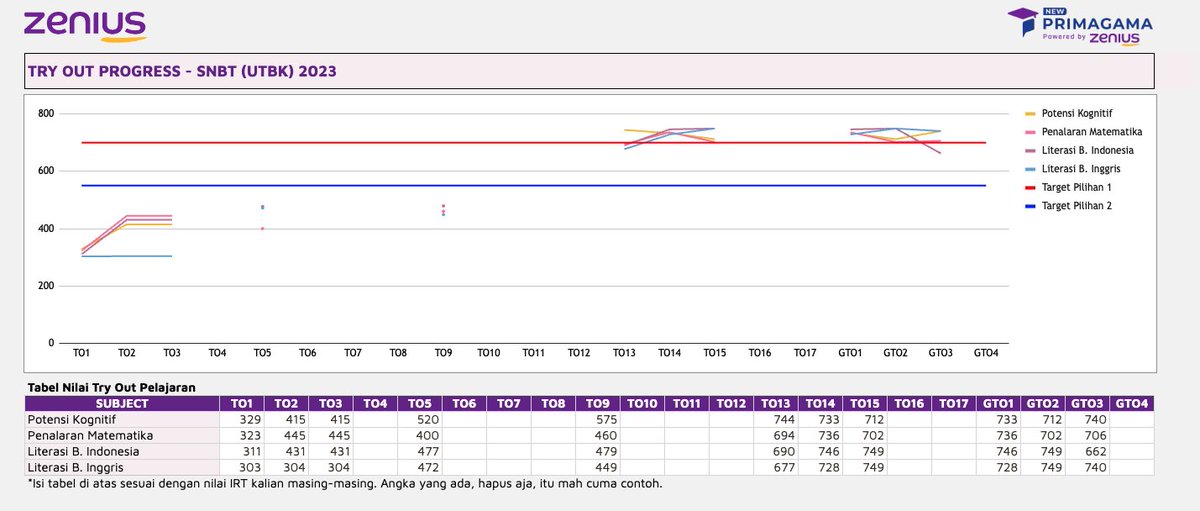This screenshot has width=1200, height=511.
Task: Click the TO13 table header cell
Action: tap(775, 403)
